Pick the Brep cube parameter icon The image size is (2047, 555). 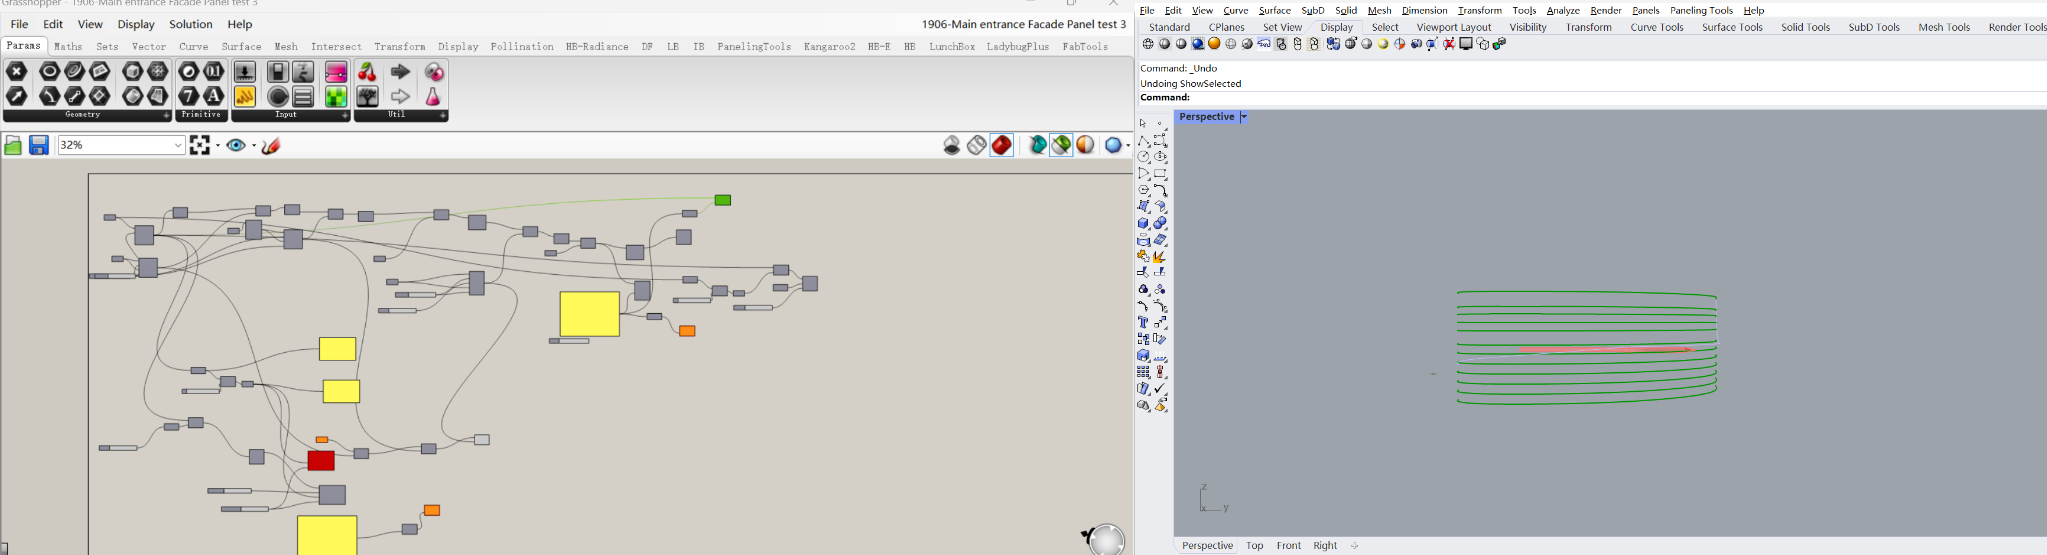click(x=133, y=71)
